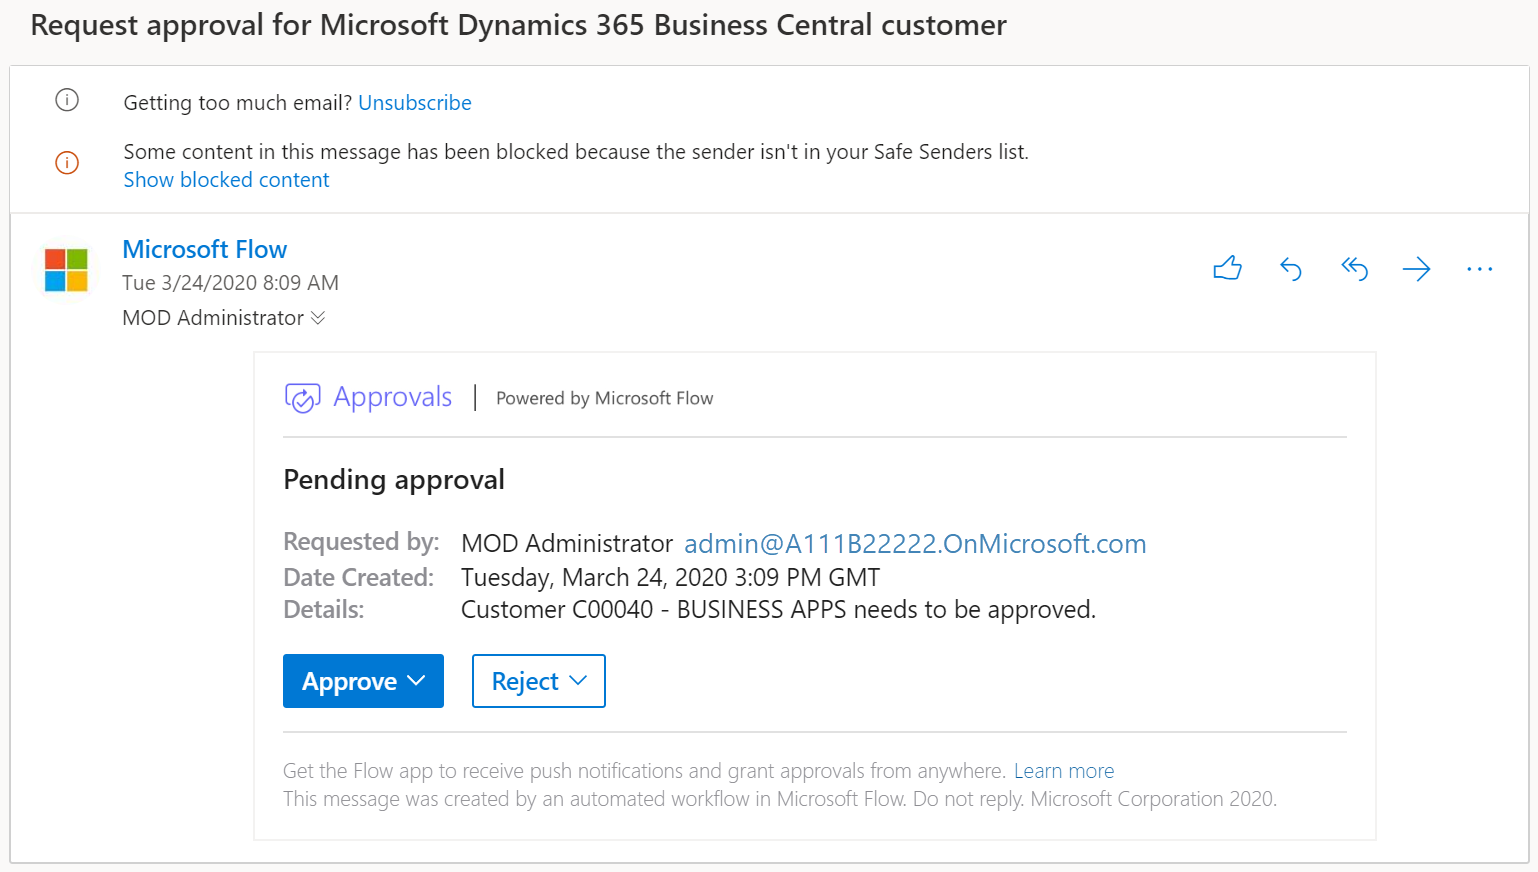
Task: Click the Date Created value Tuesday, March 24, 2020
Action: point(670,578)
